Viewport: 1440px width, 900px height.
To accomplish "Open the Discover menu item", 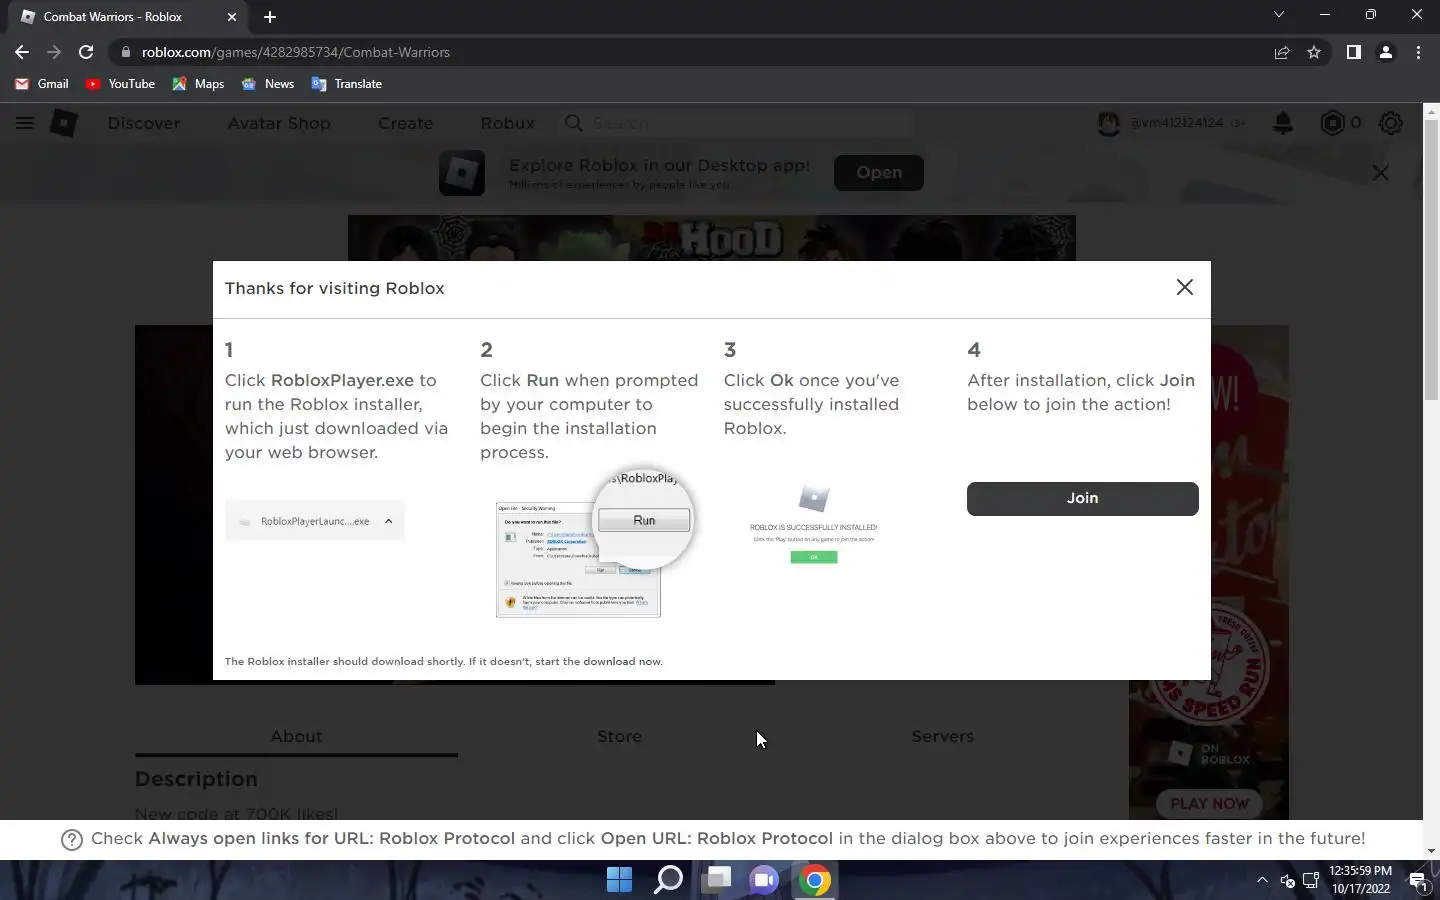I will [x=144, y=123].
